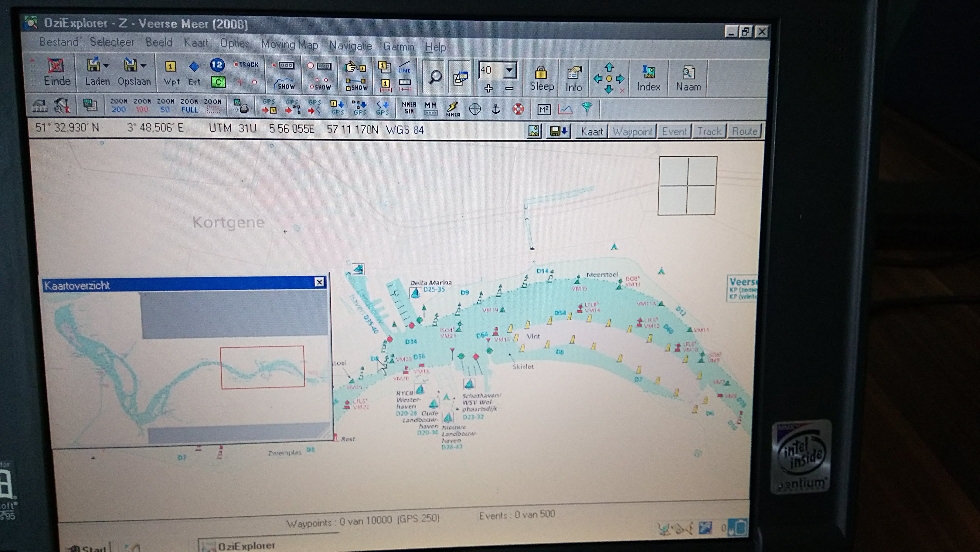
Task: Click the crosshair target icon
Action: [x=474, y=109]
